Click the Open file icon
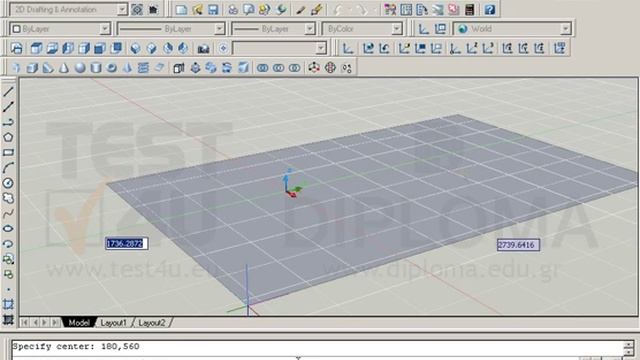Image resolution: width=640 pixels, height=360 pixels. [198, 9]
